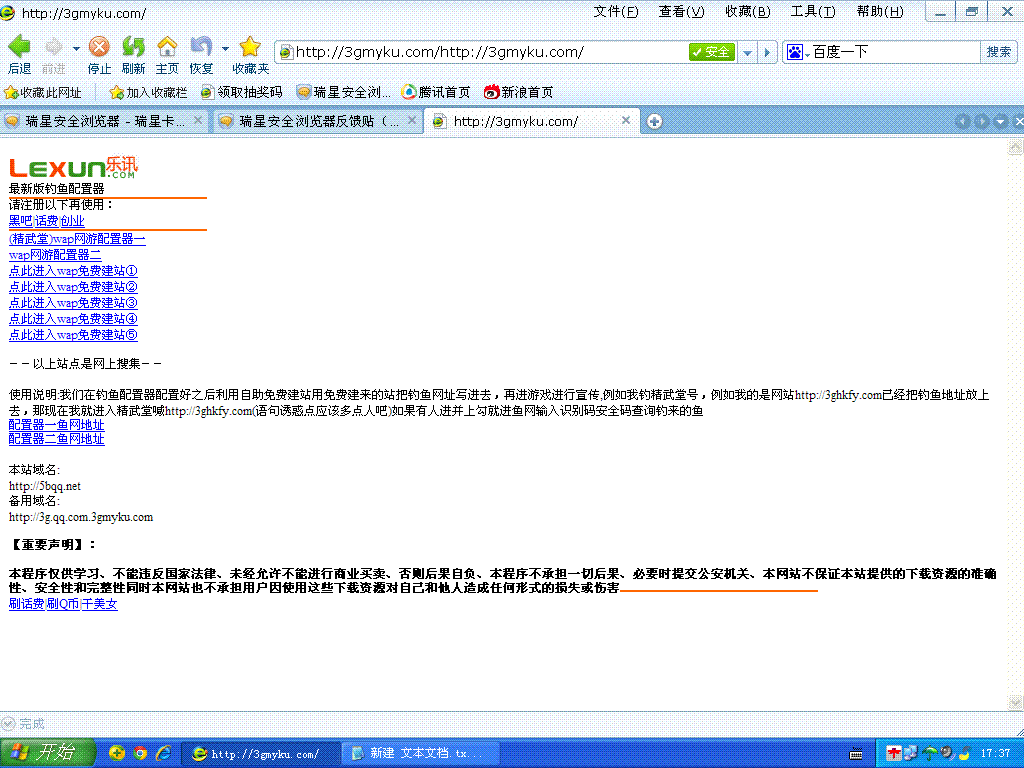Screen dimensions: 1024x768
Task: Open the Restore (恢复) dropdown arrow
Action: [225, 48]
